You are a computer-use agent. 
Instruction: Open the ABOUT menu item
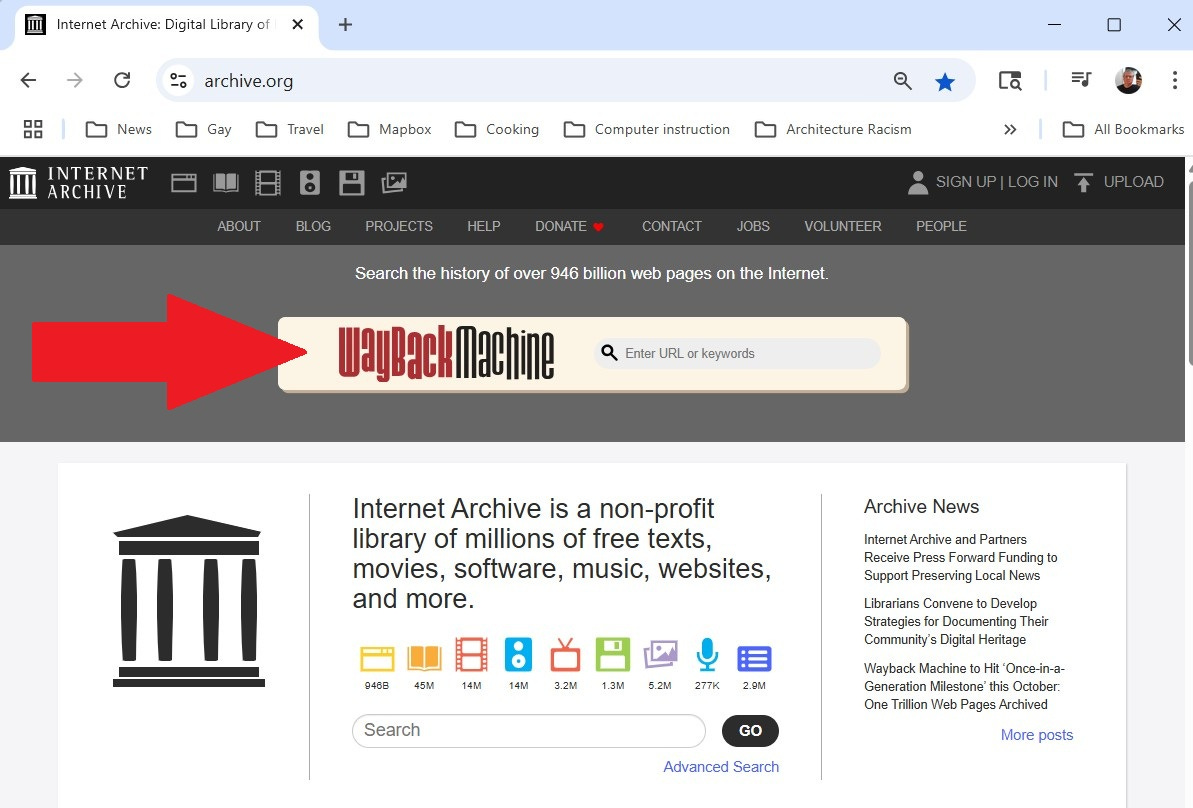(x=239, y=226)
